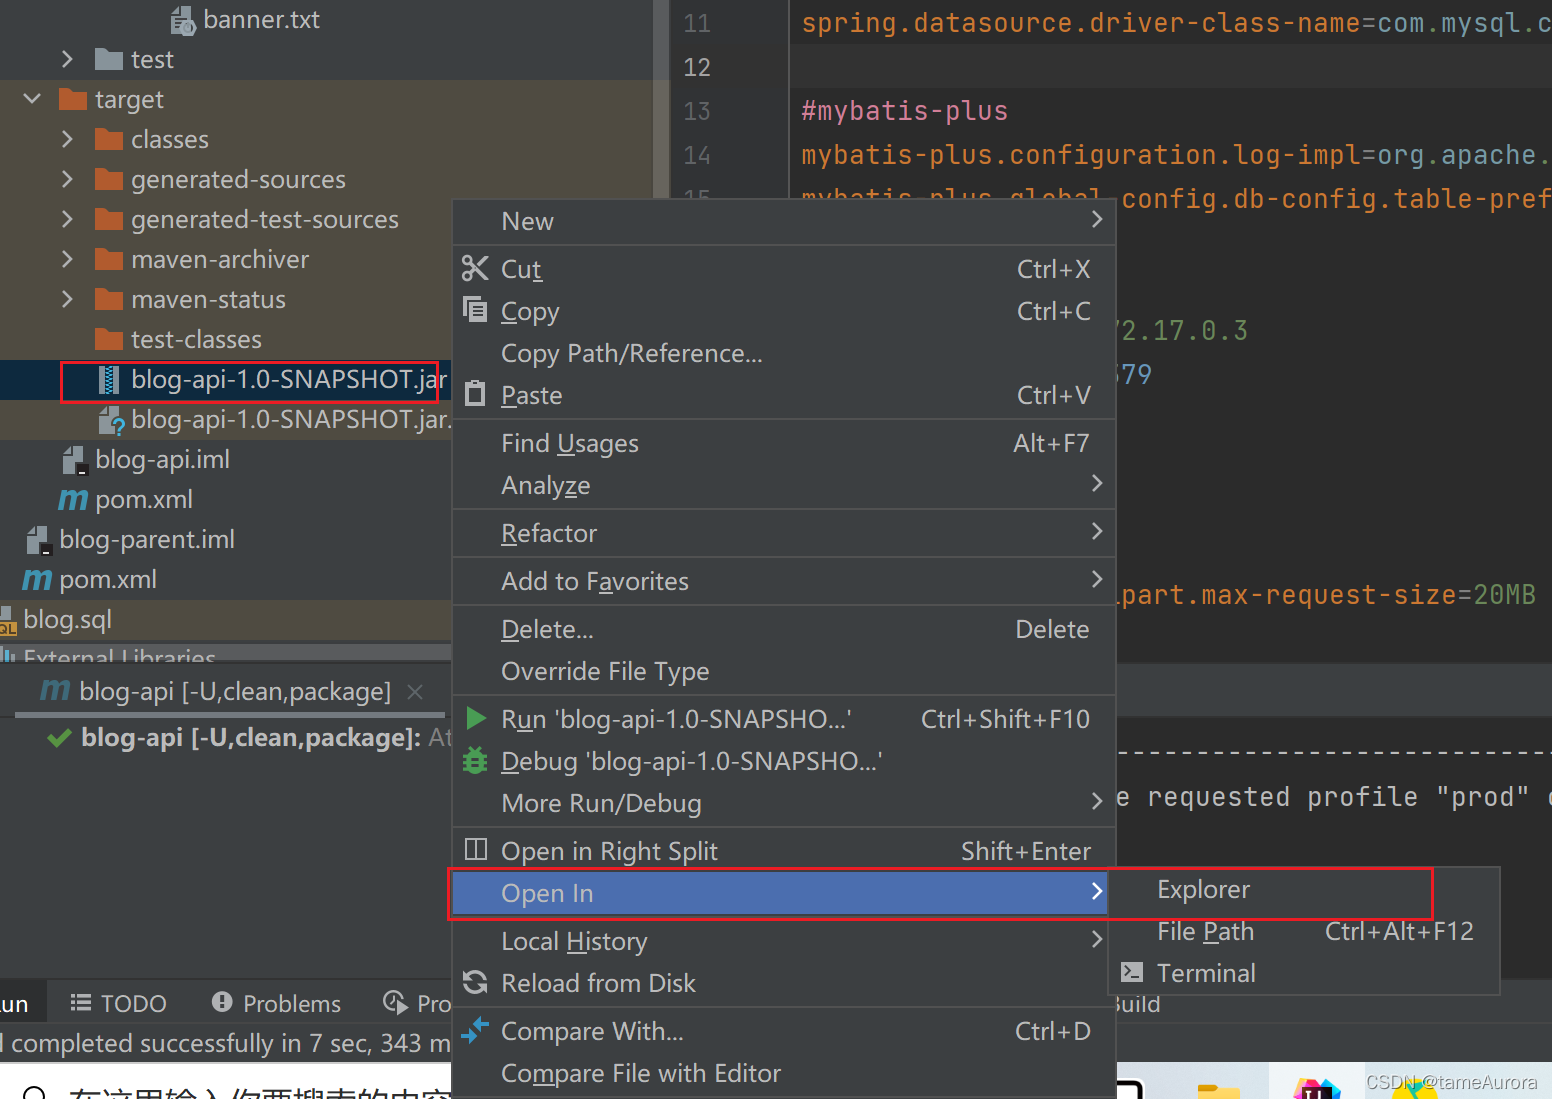Click the Copy icon in context menu
The image size is (1552, 1099).
point(475,309)
